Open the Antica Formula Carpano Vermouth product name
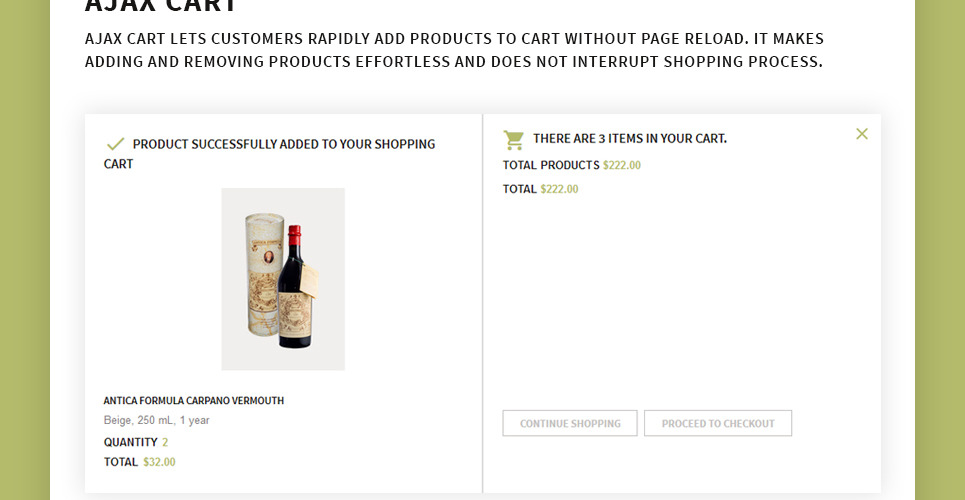Screen dimensions: 965x500 point(194,401)
